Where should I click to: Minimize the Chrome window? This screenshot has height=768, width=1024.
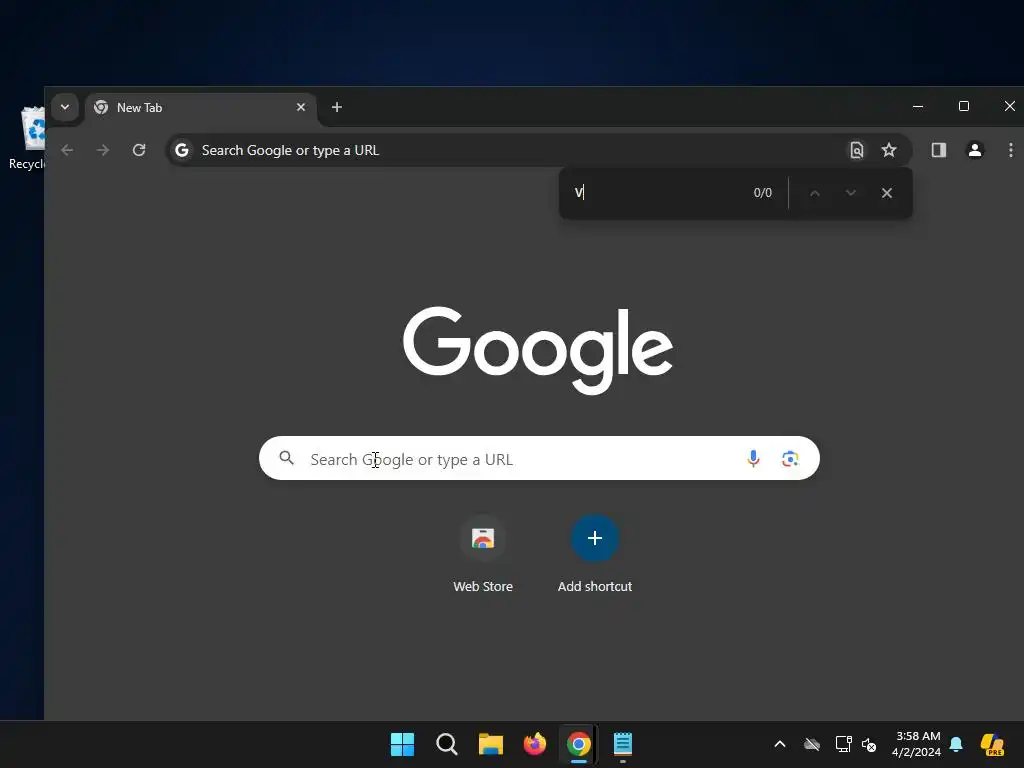(918, 106)
